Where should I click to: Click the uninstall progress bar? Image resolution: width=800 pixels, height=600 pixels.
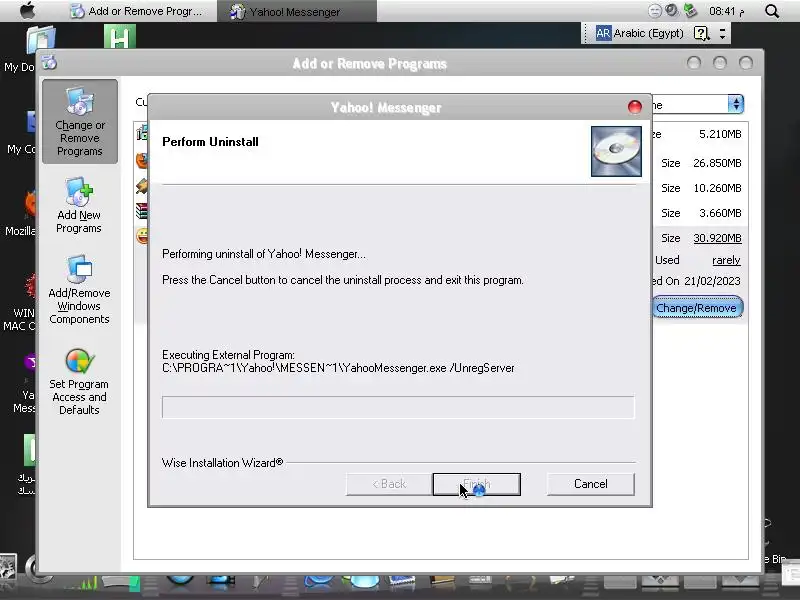[398, 407]
